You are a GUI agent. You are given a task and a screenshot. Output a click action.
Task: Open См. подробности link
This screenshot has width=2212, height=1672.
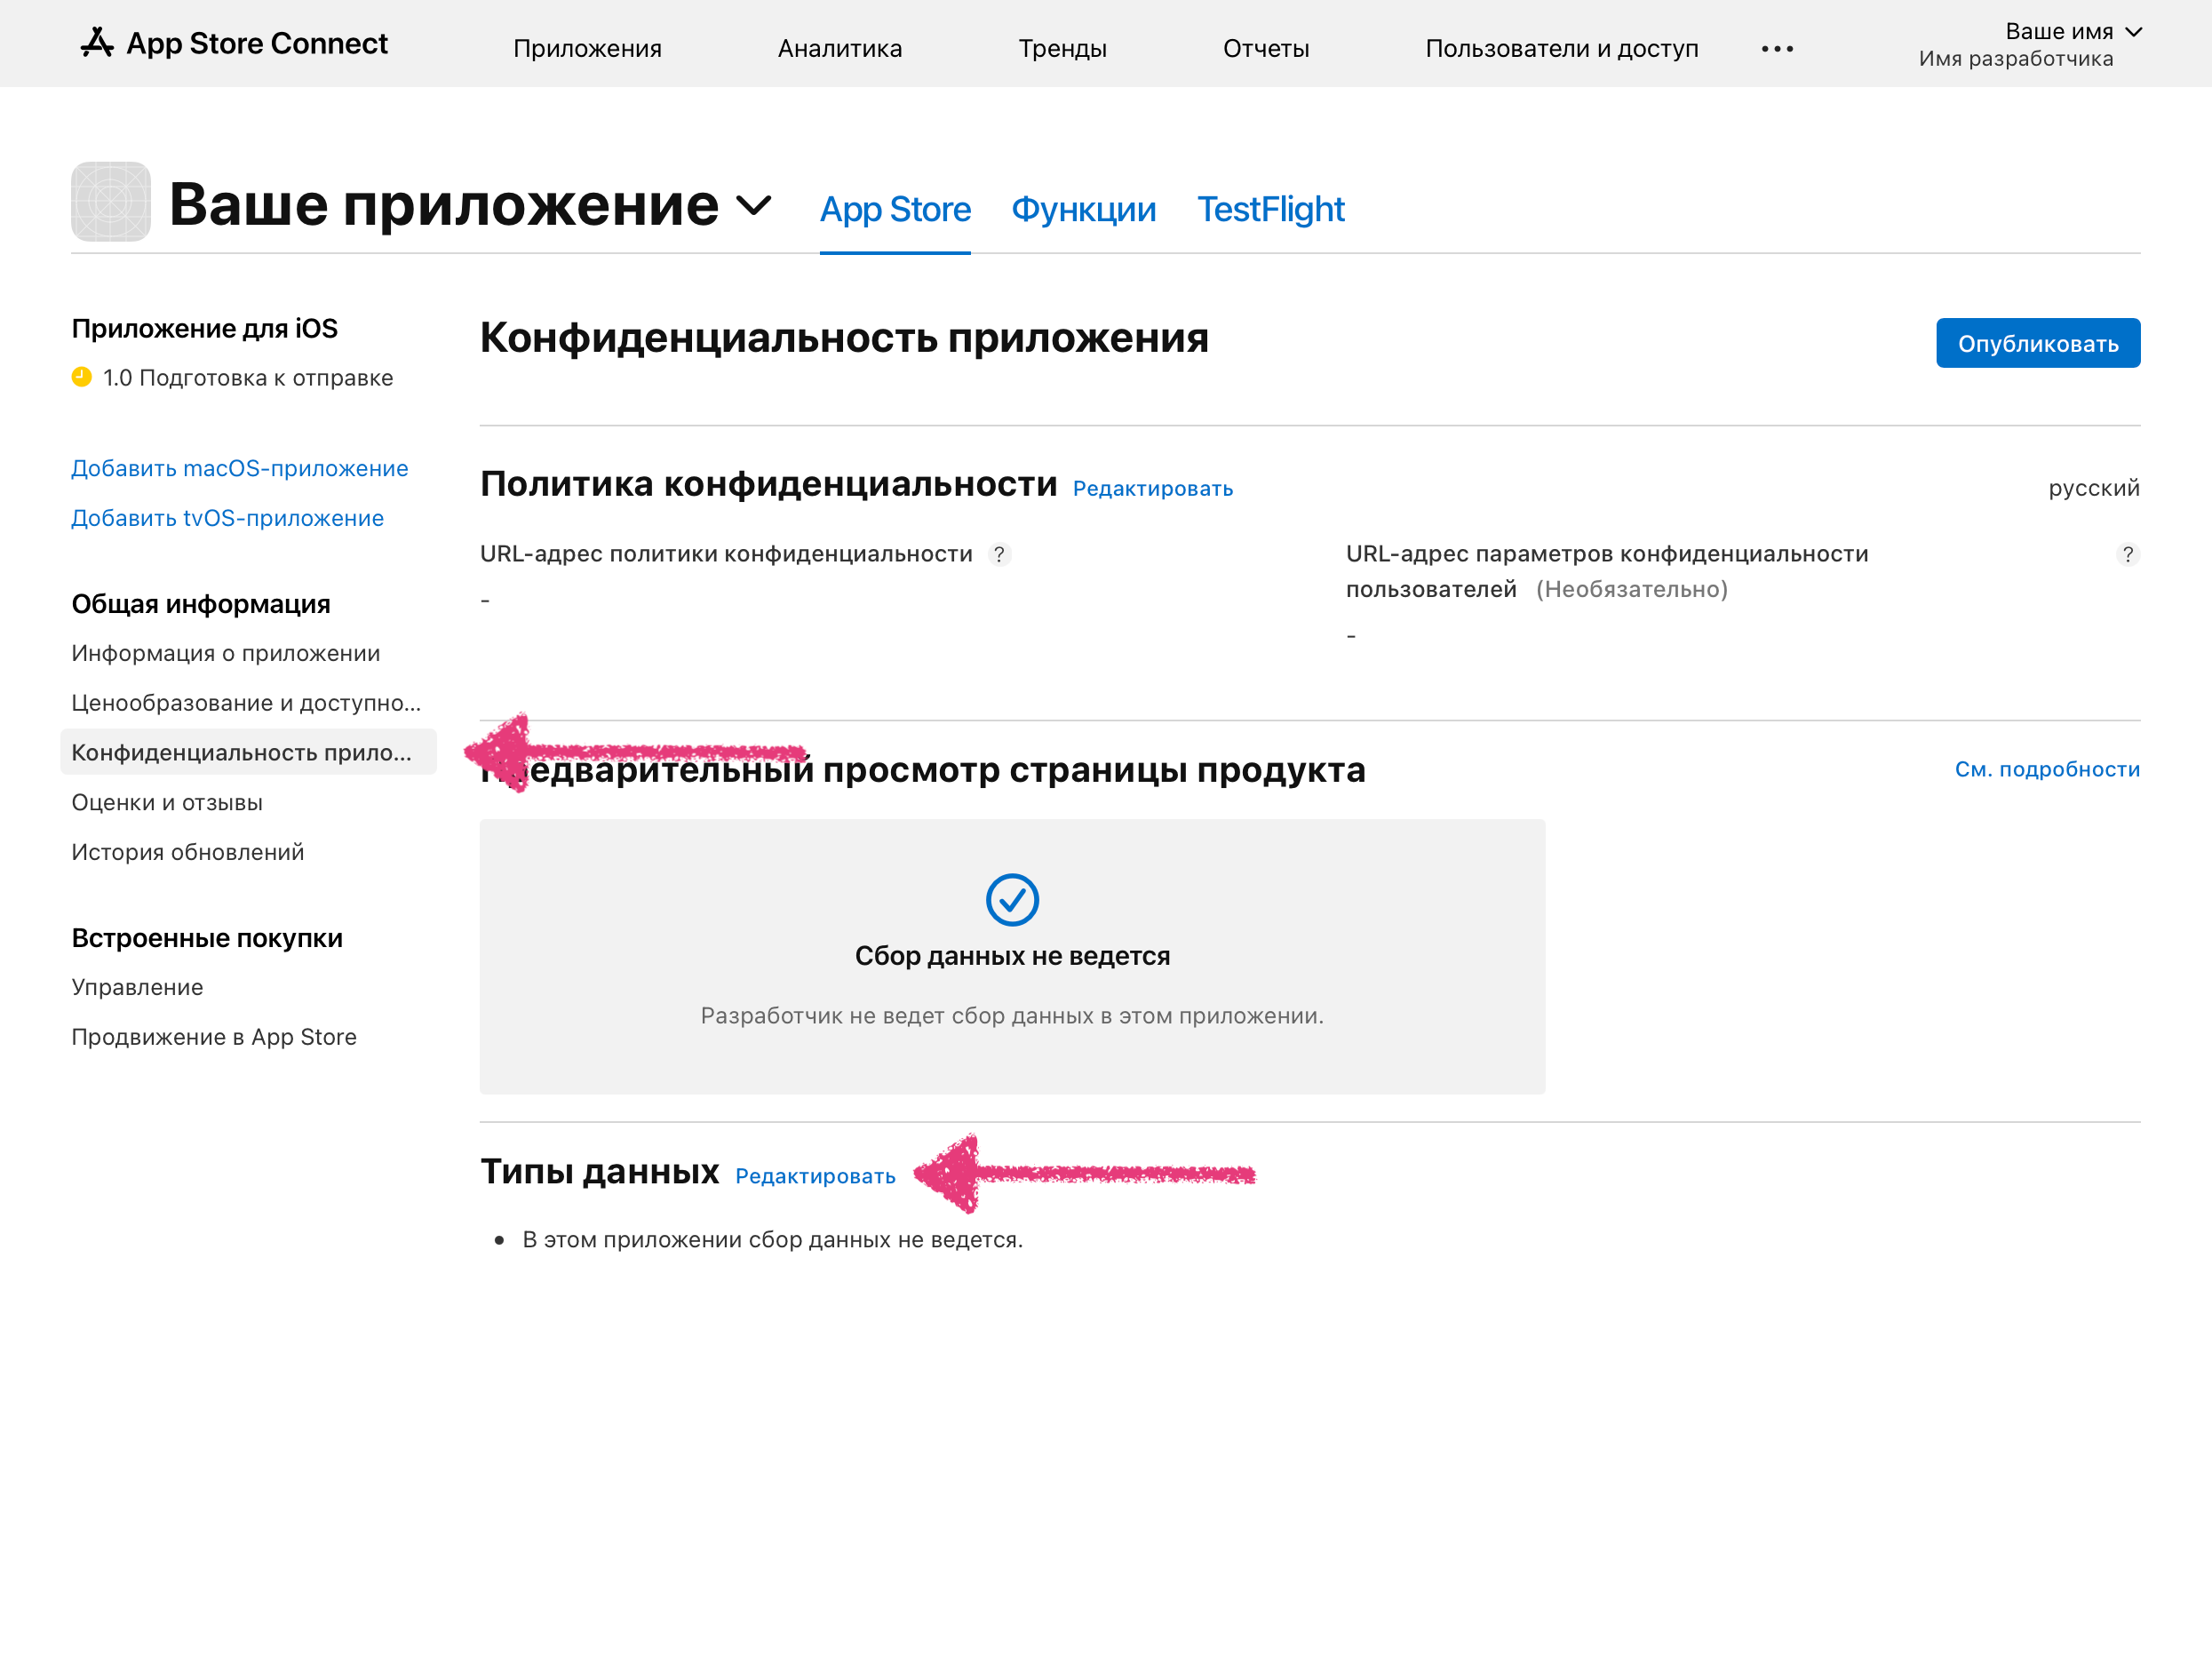(2047, 769)
